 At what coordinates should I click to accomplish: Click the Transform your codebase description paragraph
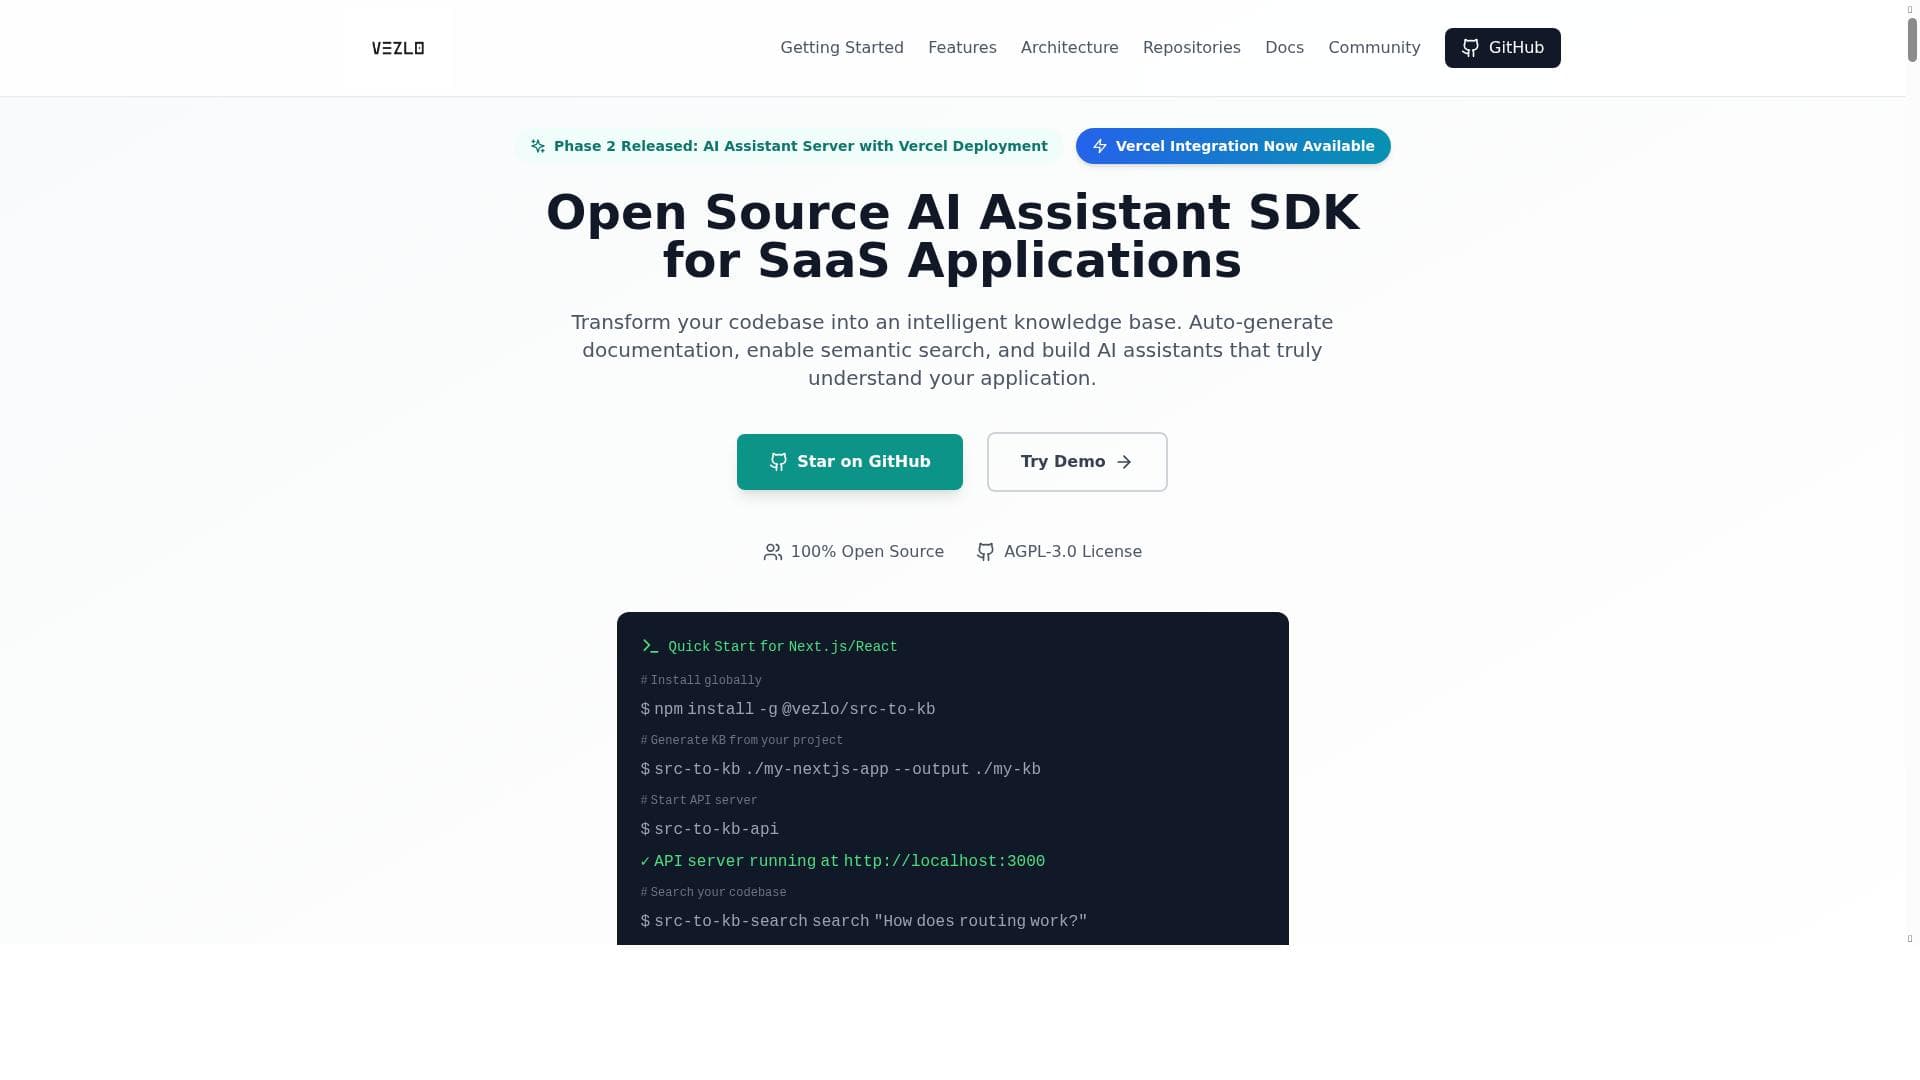(952, 350)
